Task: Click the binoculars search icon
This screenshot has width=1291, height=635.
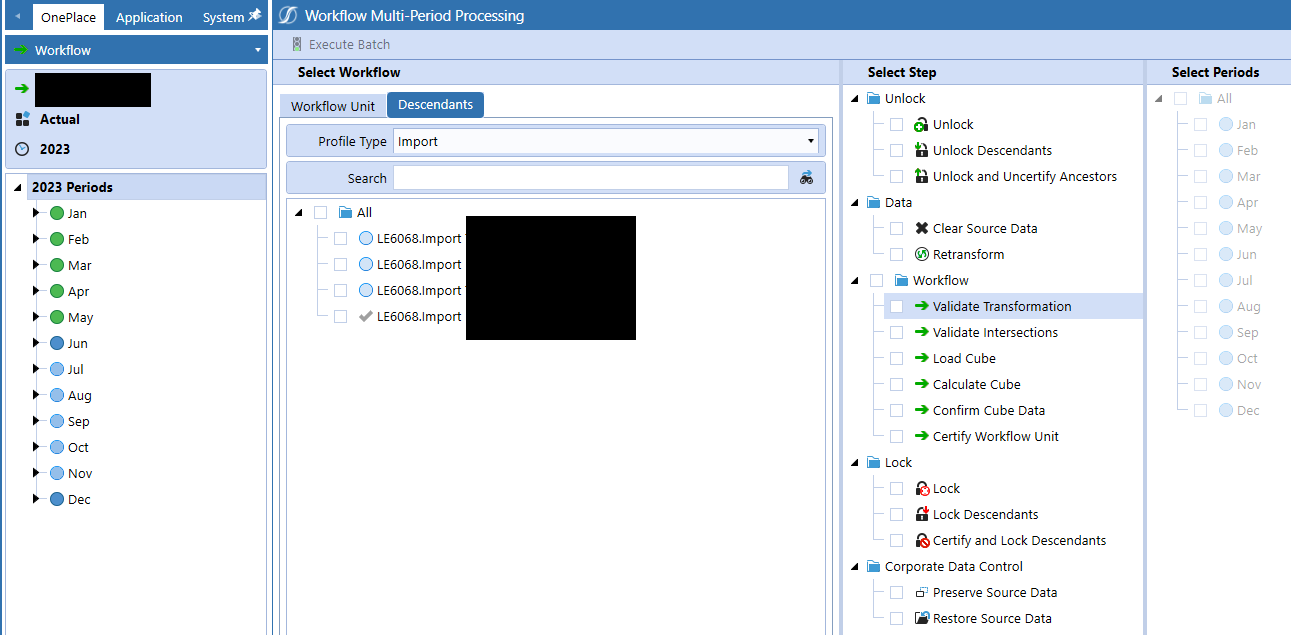Action: (807, 177)
